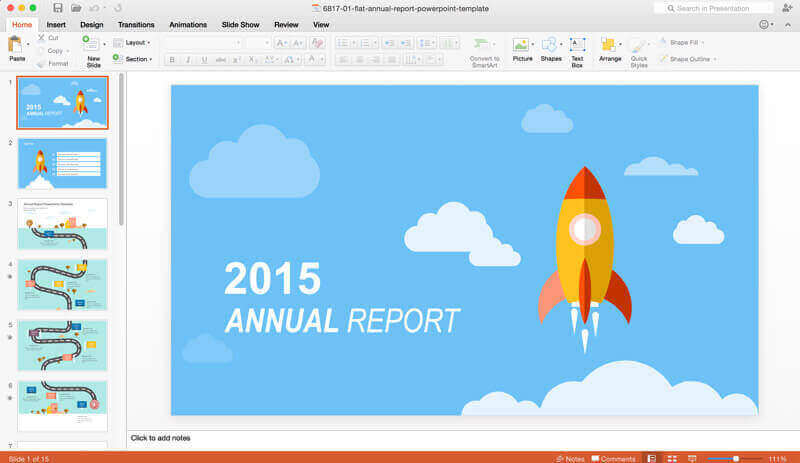Toggle the Notes pane in status bar
Image resolution: width=800 pixels, height=463 pixels.
(569, 458)
